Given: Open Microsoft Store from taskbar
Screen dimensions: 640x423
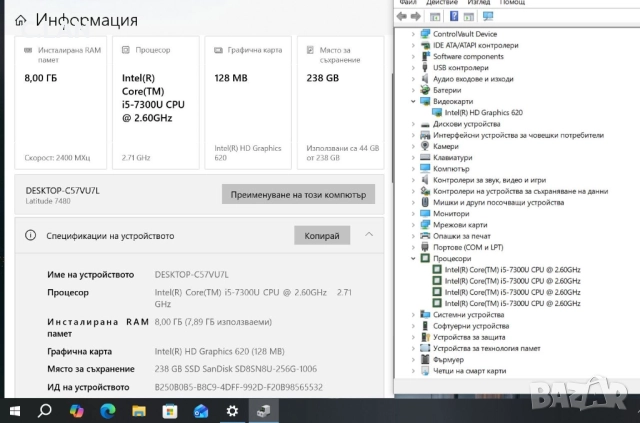Looking at the screenshot, I should (170, 411).
